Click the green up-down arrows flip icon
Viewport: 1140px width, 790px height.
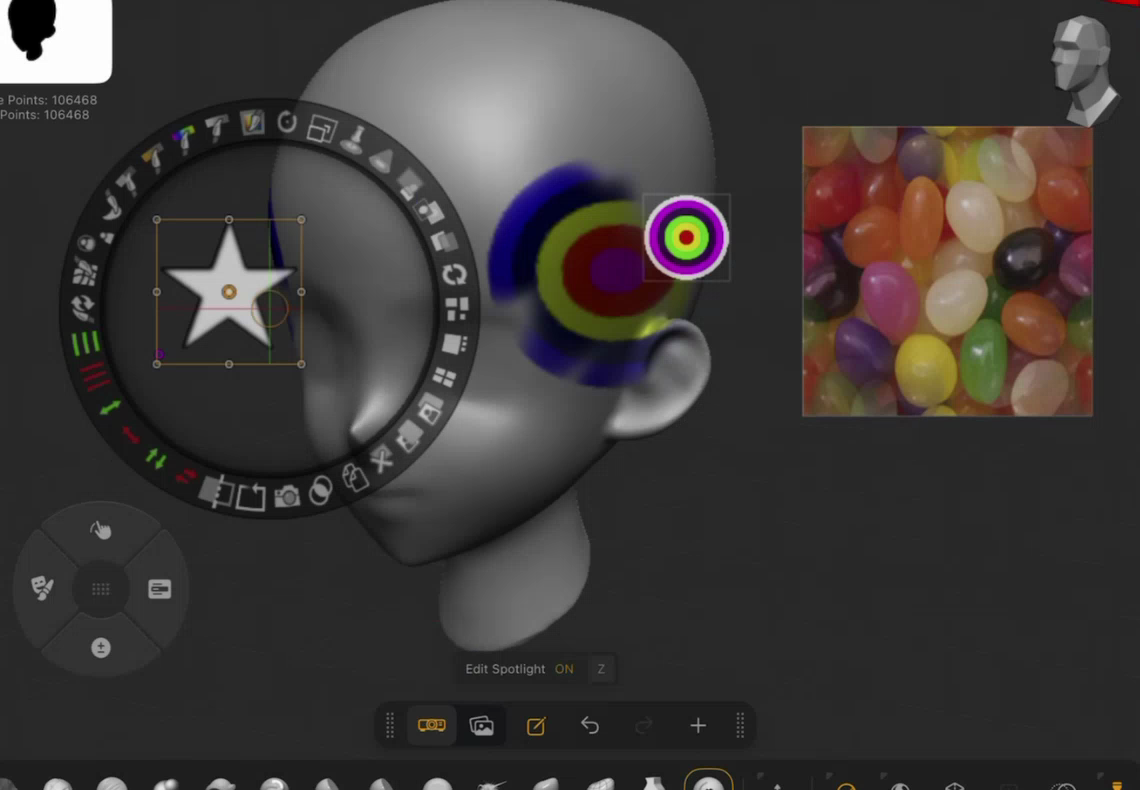point(156,458)
